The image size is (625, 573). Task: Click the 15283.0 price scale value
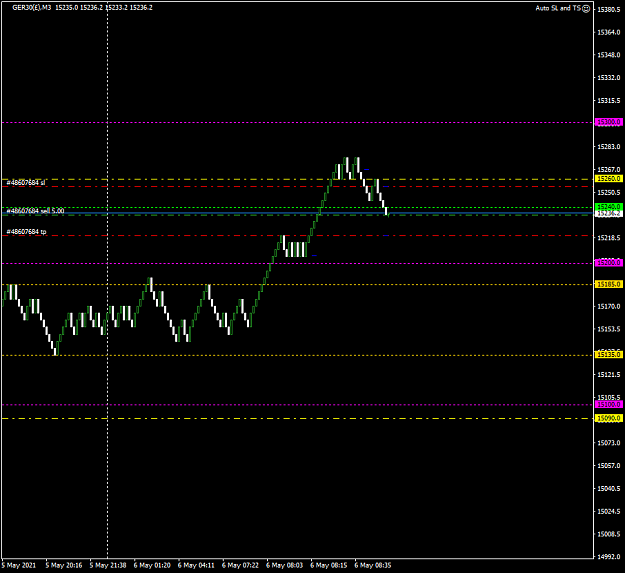[x=609, y=147]
